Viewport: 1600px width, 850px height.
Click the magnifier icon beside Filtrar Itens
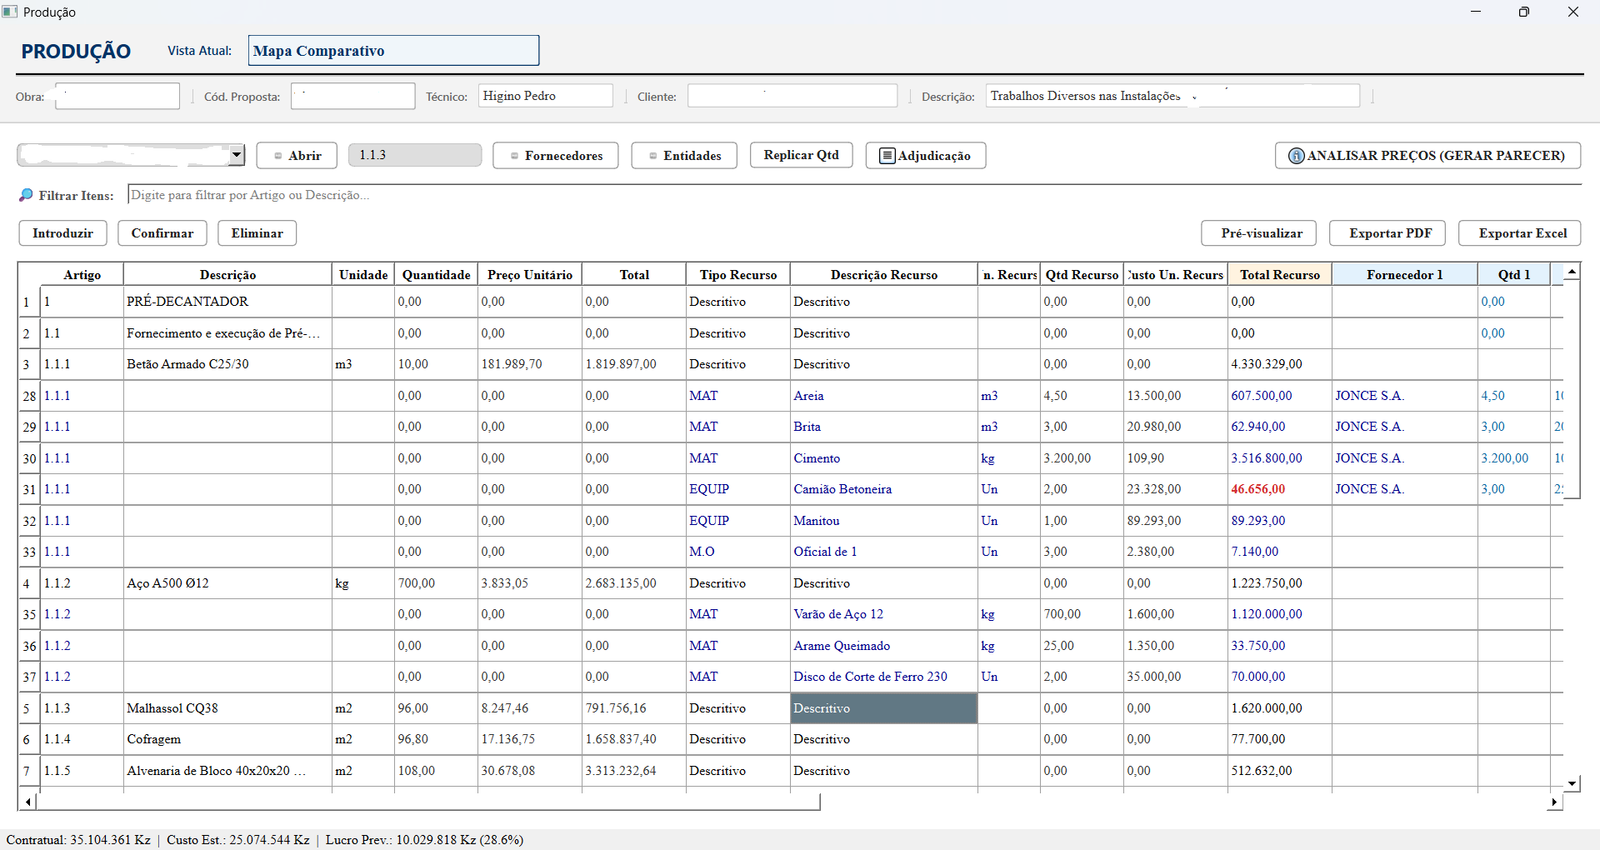[26, 195]
